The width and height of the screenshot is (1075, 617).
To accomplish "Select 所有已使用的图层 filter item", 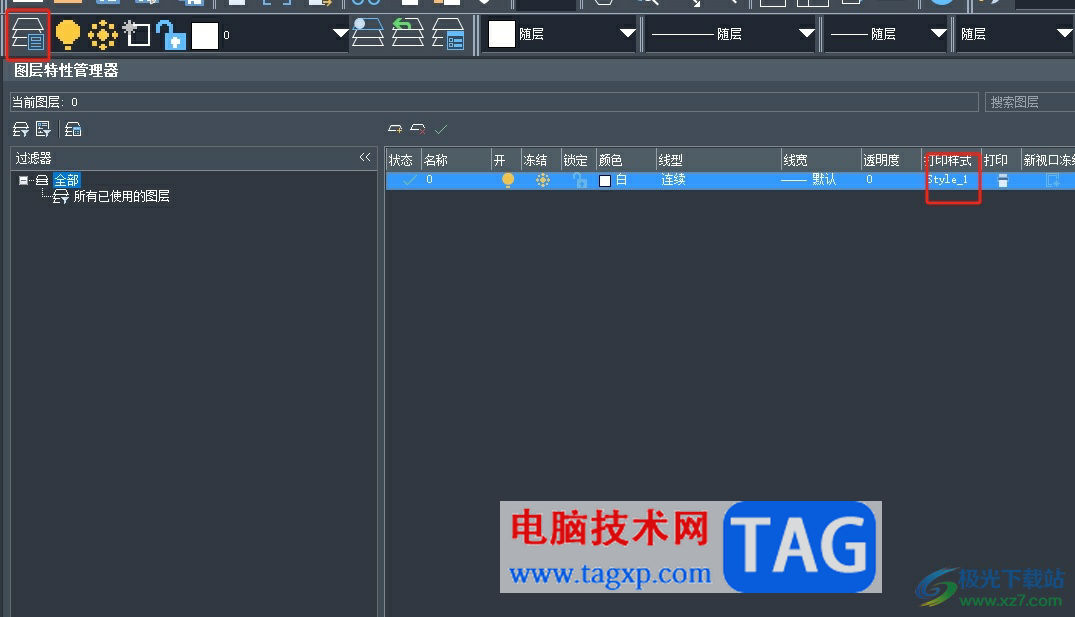I will tap(121, 196).
